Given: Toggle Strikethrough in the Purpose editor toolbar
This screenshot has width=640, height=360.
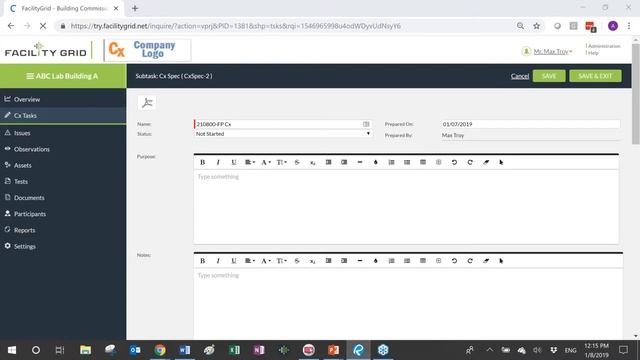Looking at the screenshot, I should (x=297, y=162).
